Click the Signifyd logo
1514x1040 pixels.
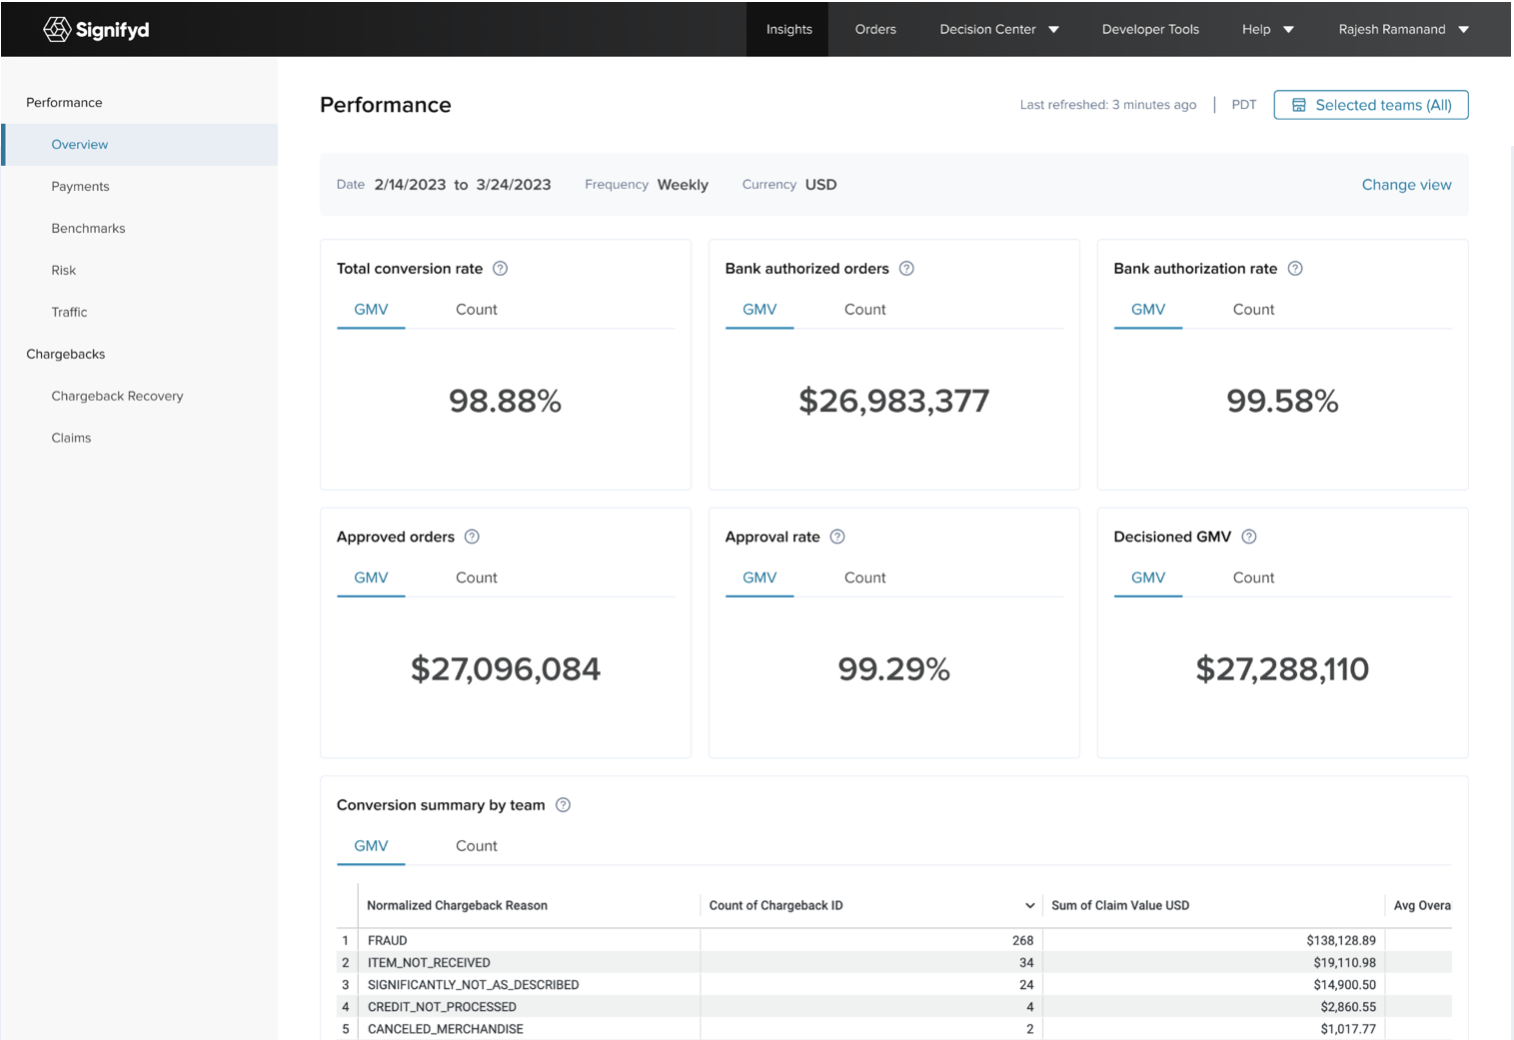(97, 29)
